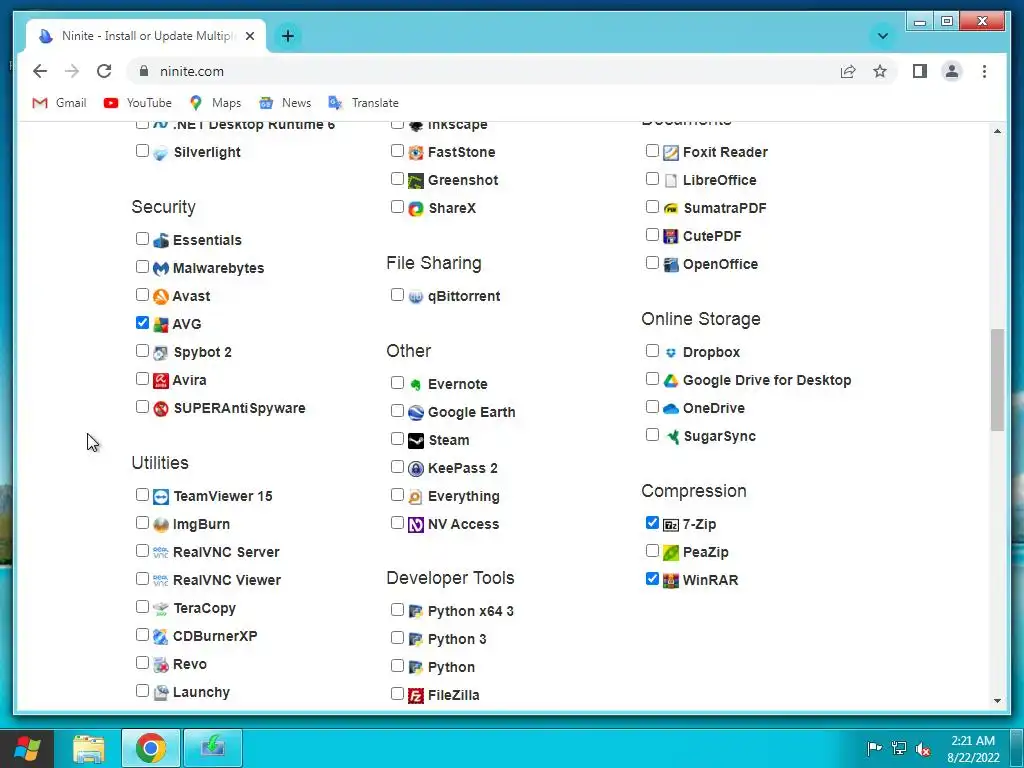Click the Google Drive for Desktop icon

click(671, 381)
